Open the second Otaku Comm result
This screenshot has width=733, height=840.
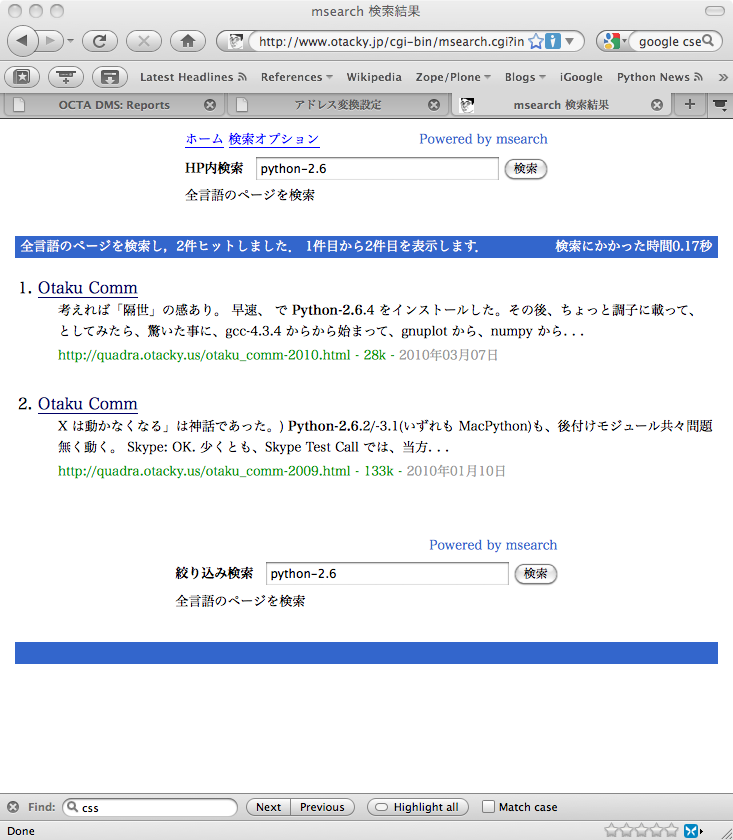coord(88,403)
